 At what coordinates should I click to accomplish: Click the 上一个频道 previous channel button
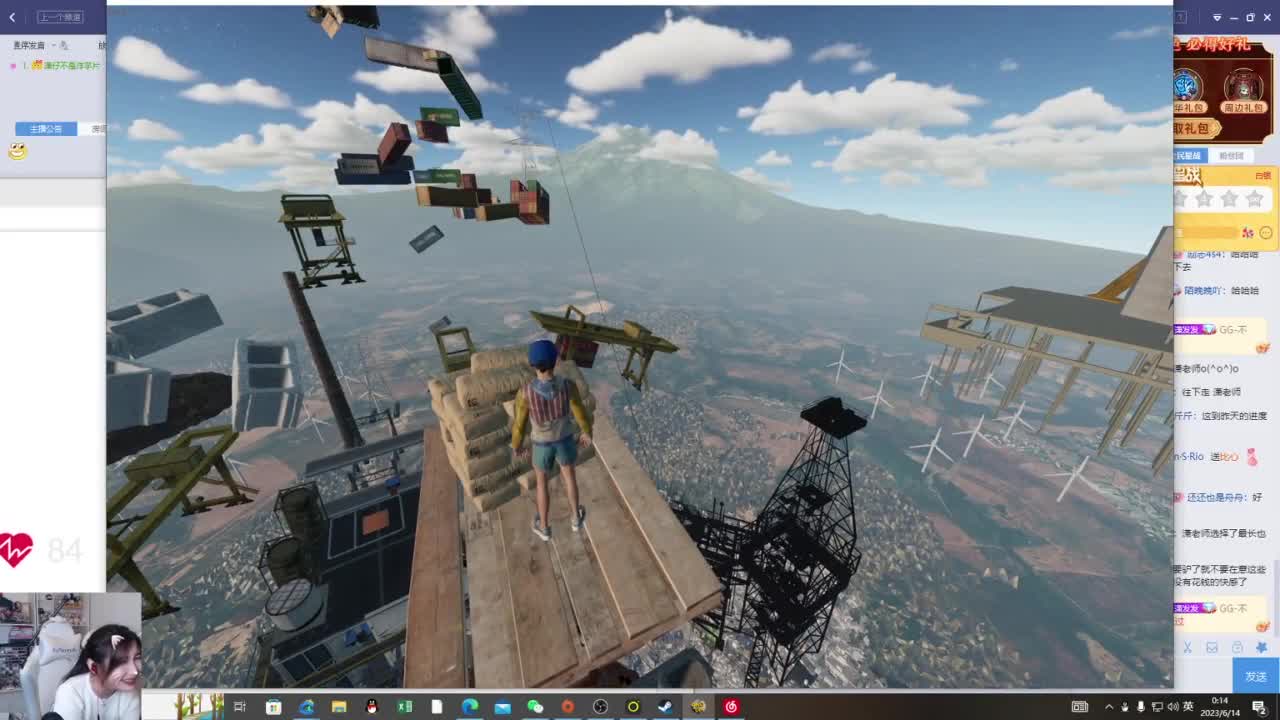point(61,17)
